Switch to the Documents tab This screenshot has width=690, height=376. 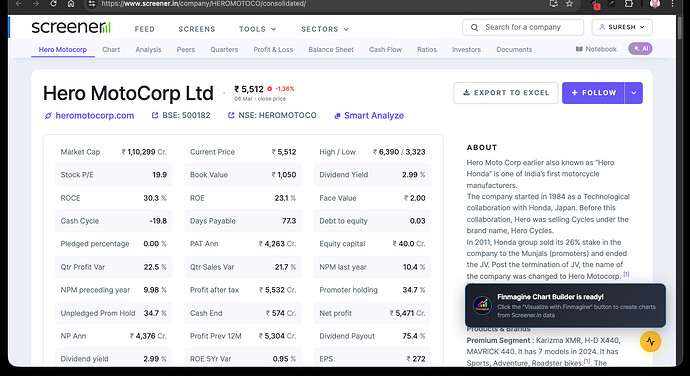tap(514, 49)
